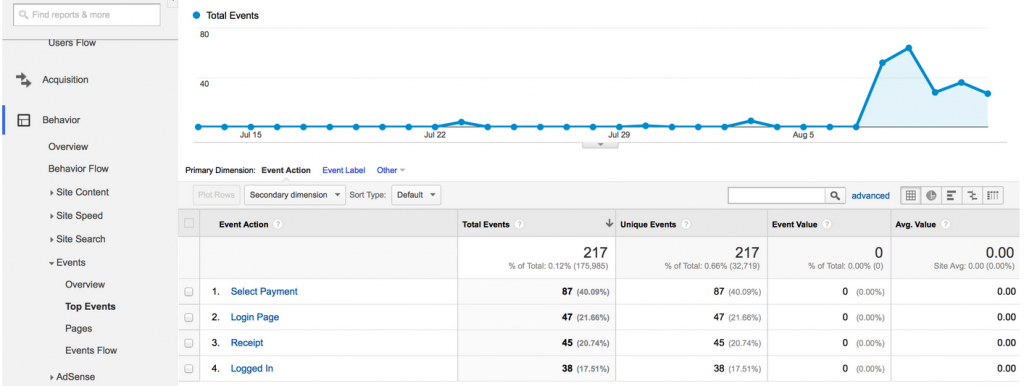Viewport: 1024px width, 386px height.
Task: Click the highest peak data point on the chart
Action: click(x=908, y=48)
